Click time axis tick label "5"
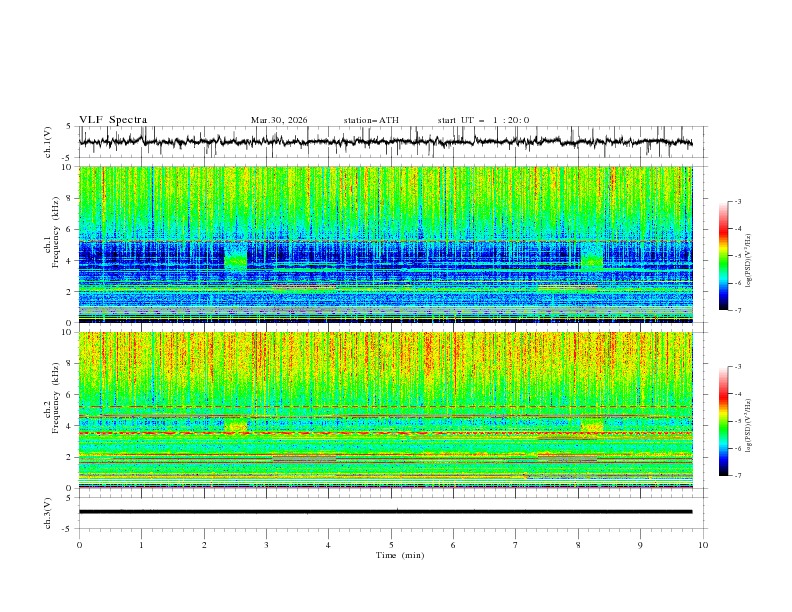This screenshot has height=612, width=792. click(391, 545)
